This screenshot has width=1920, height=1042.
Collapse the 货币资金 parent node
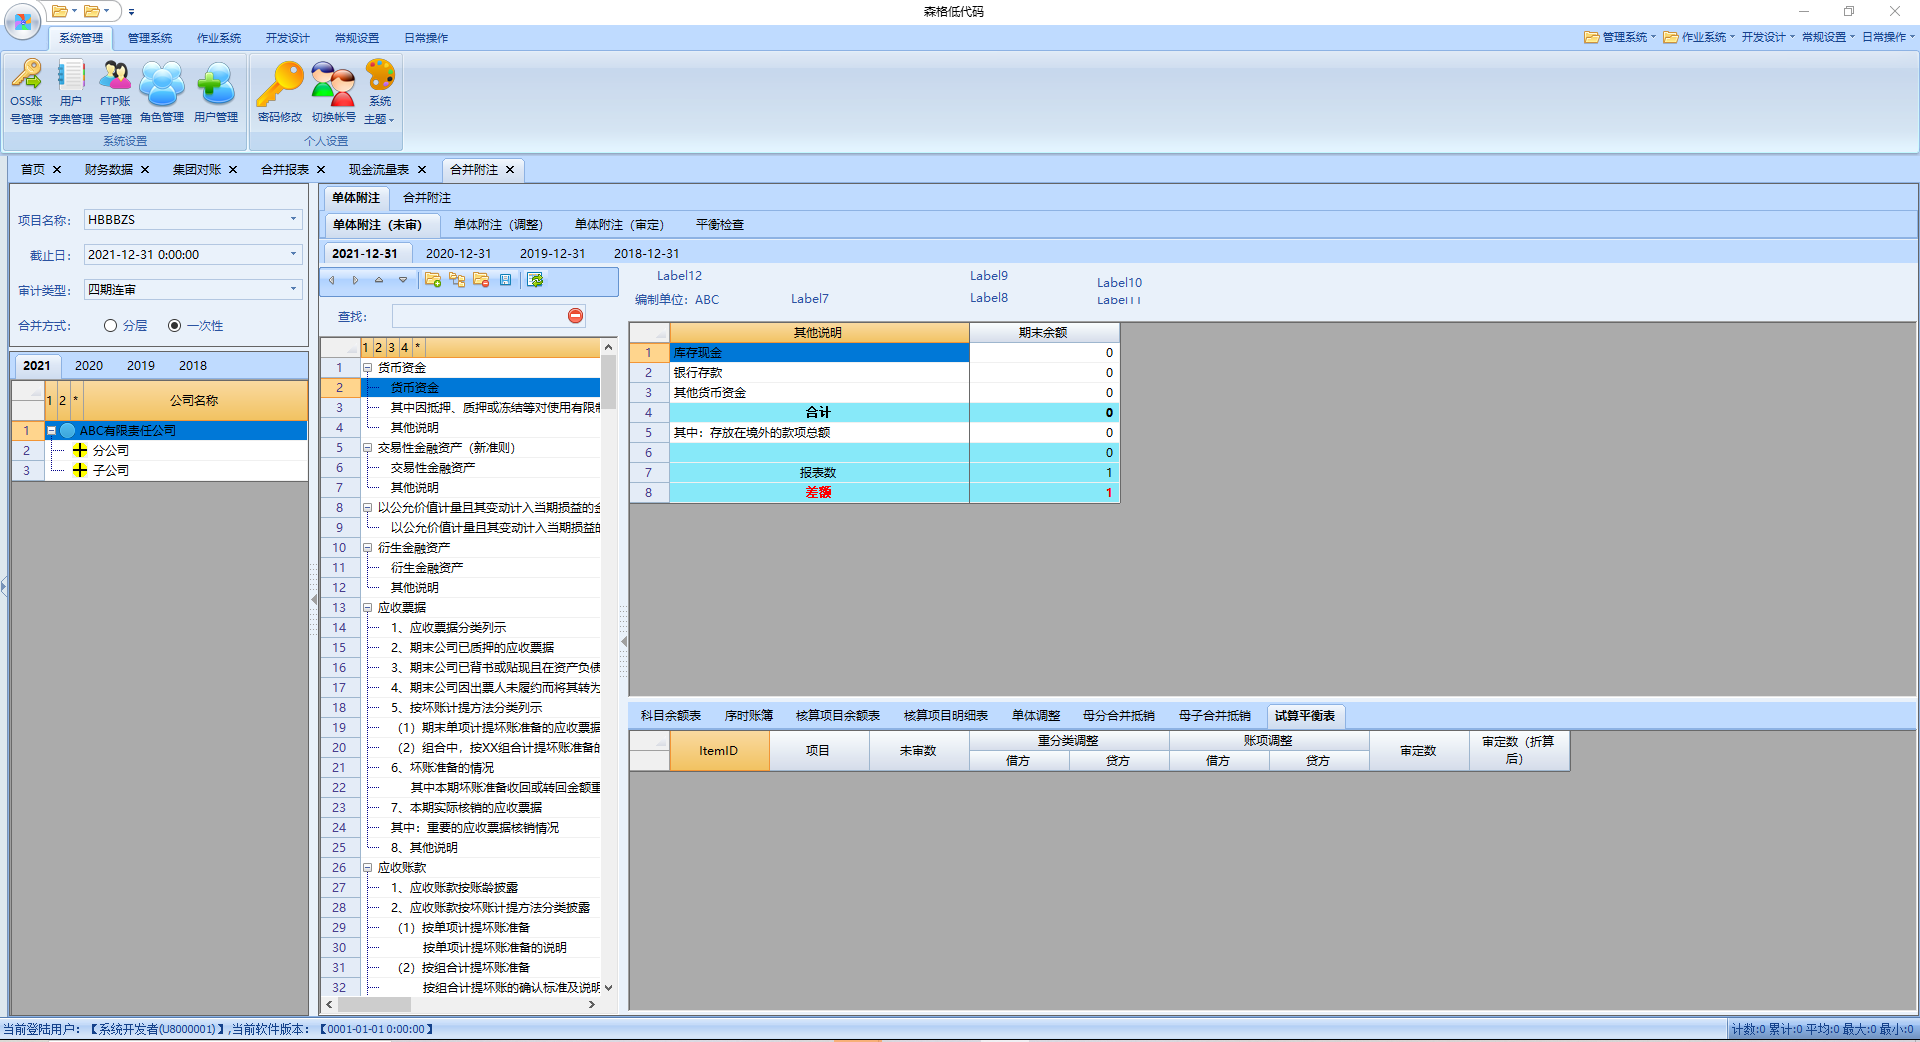click(x=367, y=368)
